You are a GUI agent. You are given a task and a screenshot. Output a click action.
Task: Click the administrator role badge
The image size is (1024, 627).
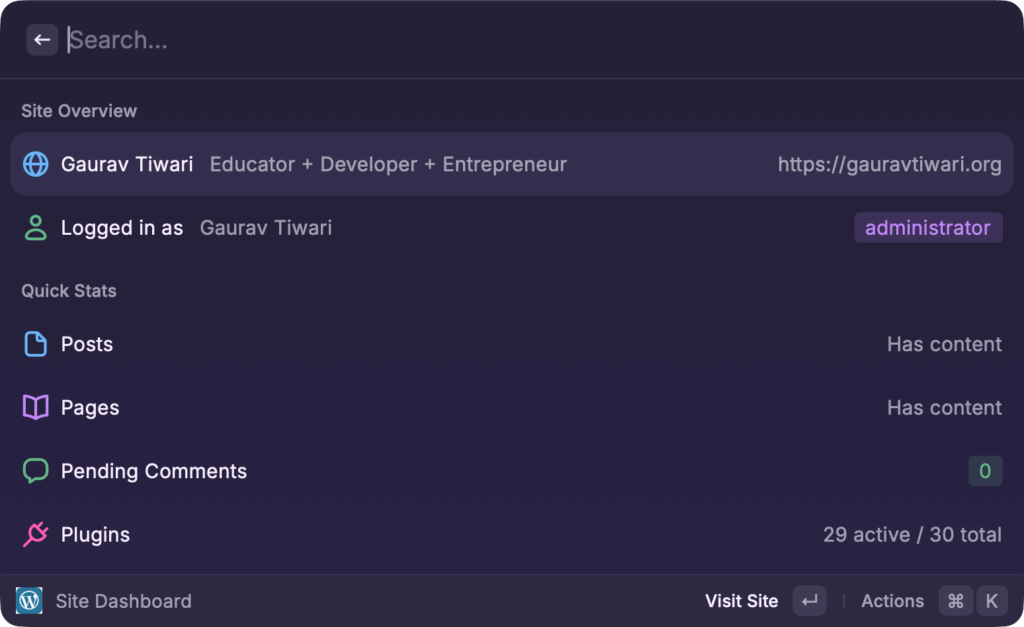point(928,227)
